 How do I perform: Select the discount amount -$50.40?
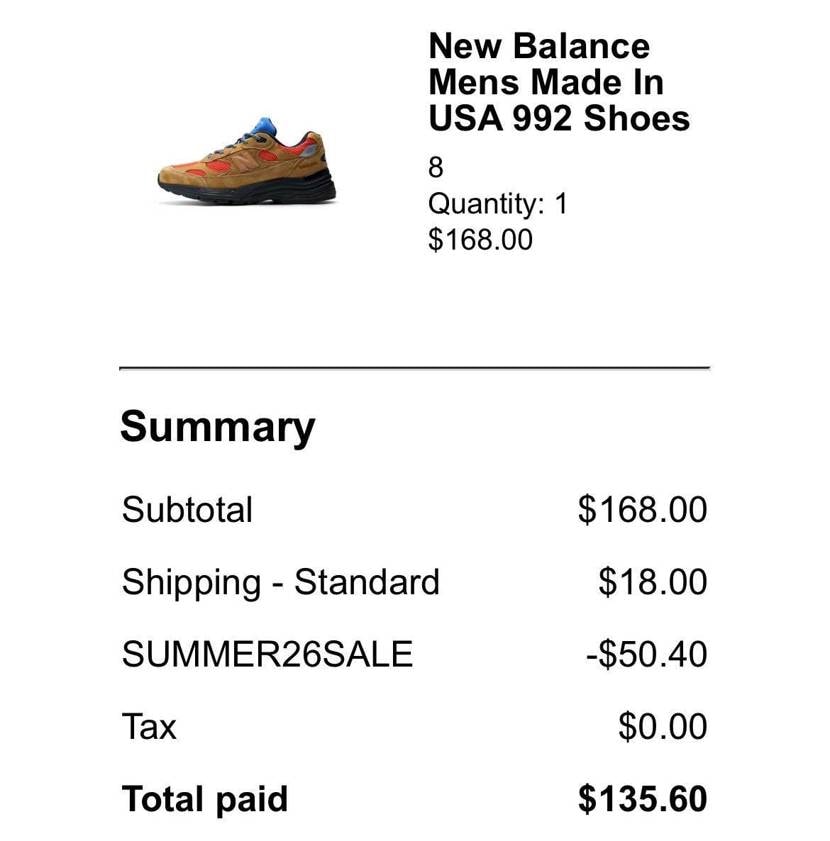click(647, 654)
